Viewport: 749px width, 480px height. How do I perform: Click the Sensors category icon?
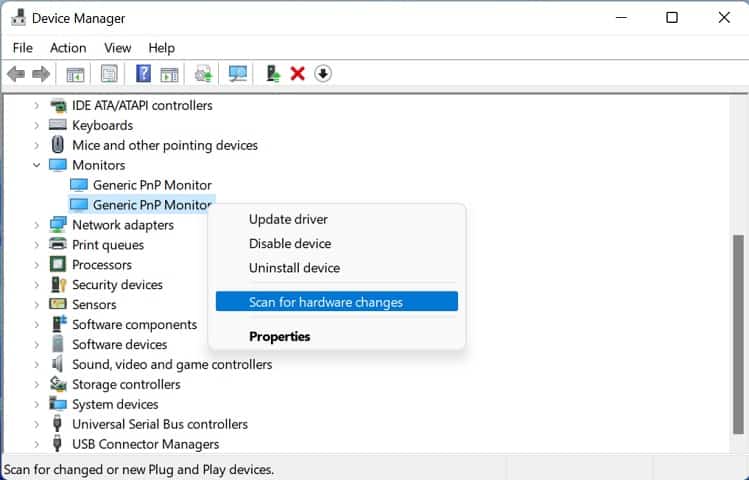point(58,304)
